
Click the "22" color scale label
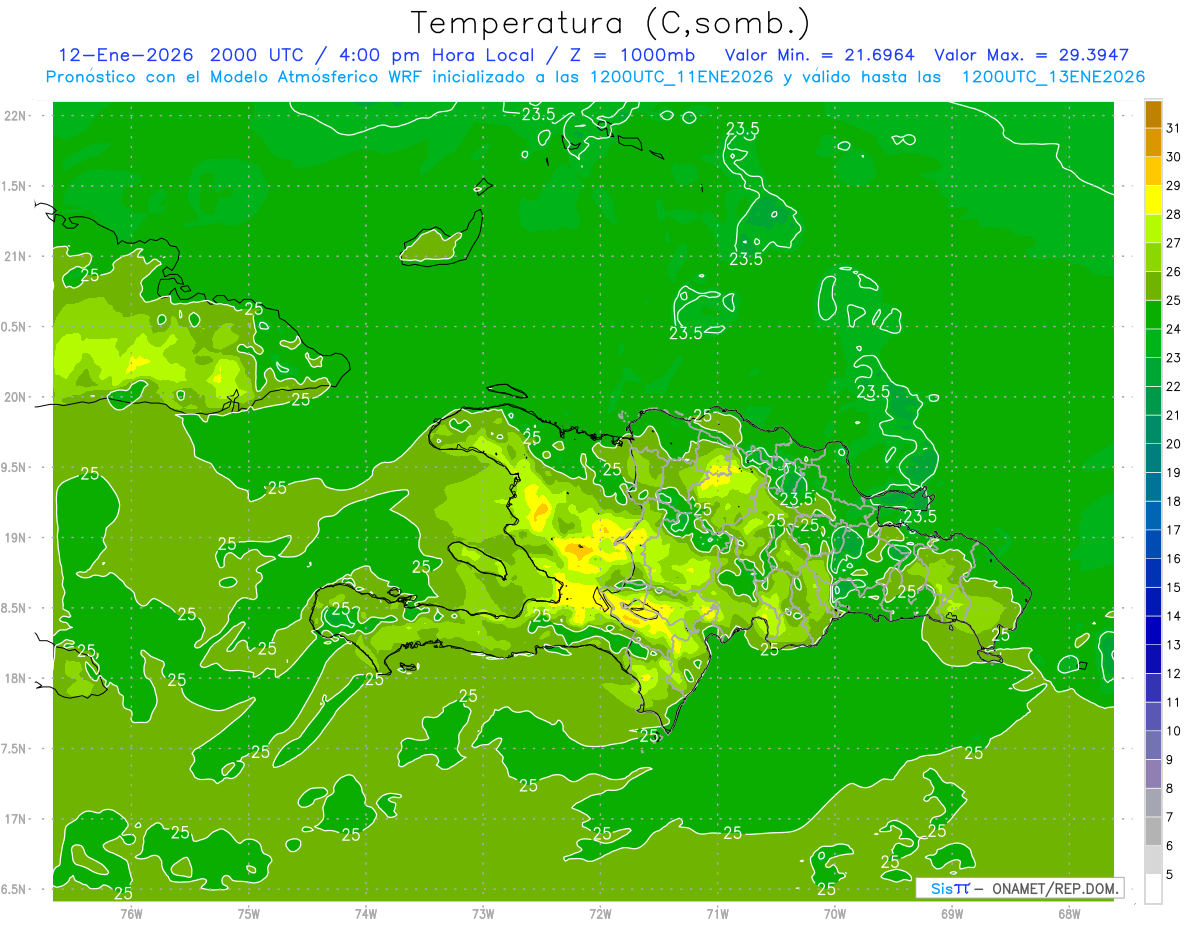1174,387
